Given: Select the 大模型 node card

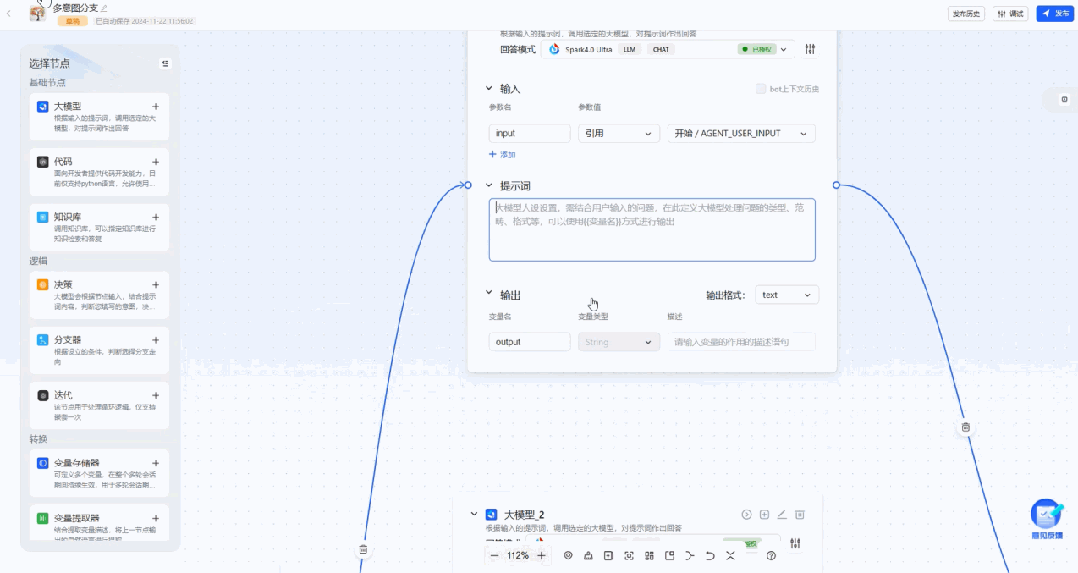Looking at the screenshot, I should coord(99,117).
